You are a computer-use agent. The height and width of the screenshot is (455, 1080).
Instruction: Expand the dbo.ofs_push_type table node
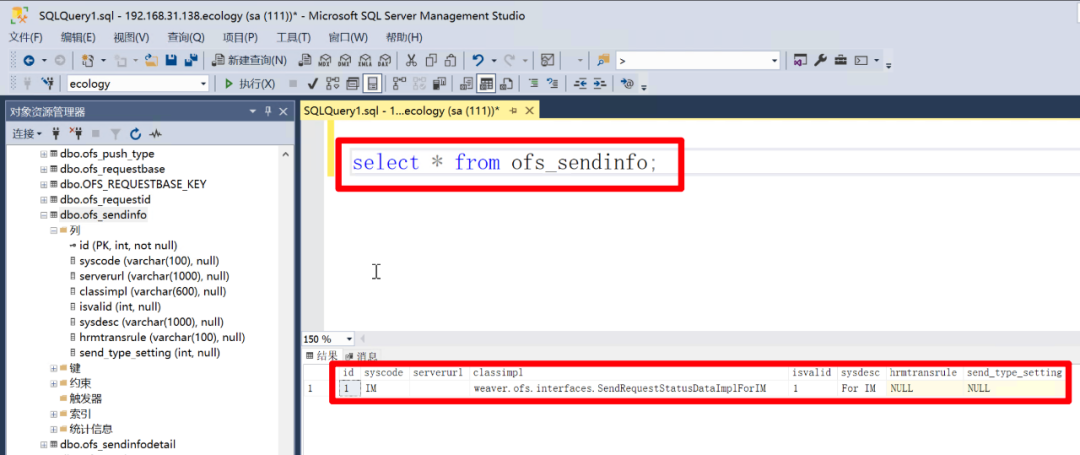tap(43, 154)
